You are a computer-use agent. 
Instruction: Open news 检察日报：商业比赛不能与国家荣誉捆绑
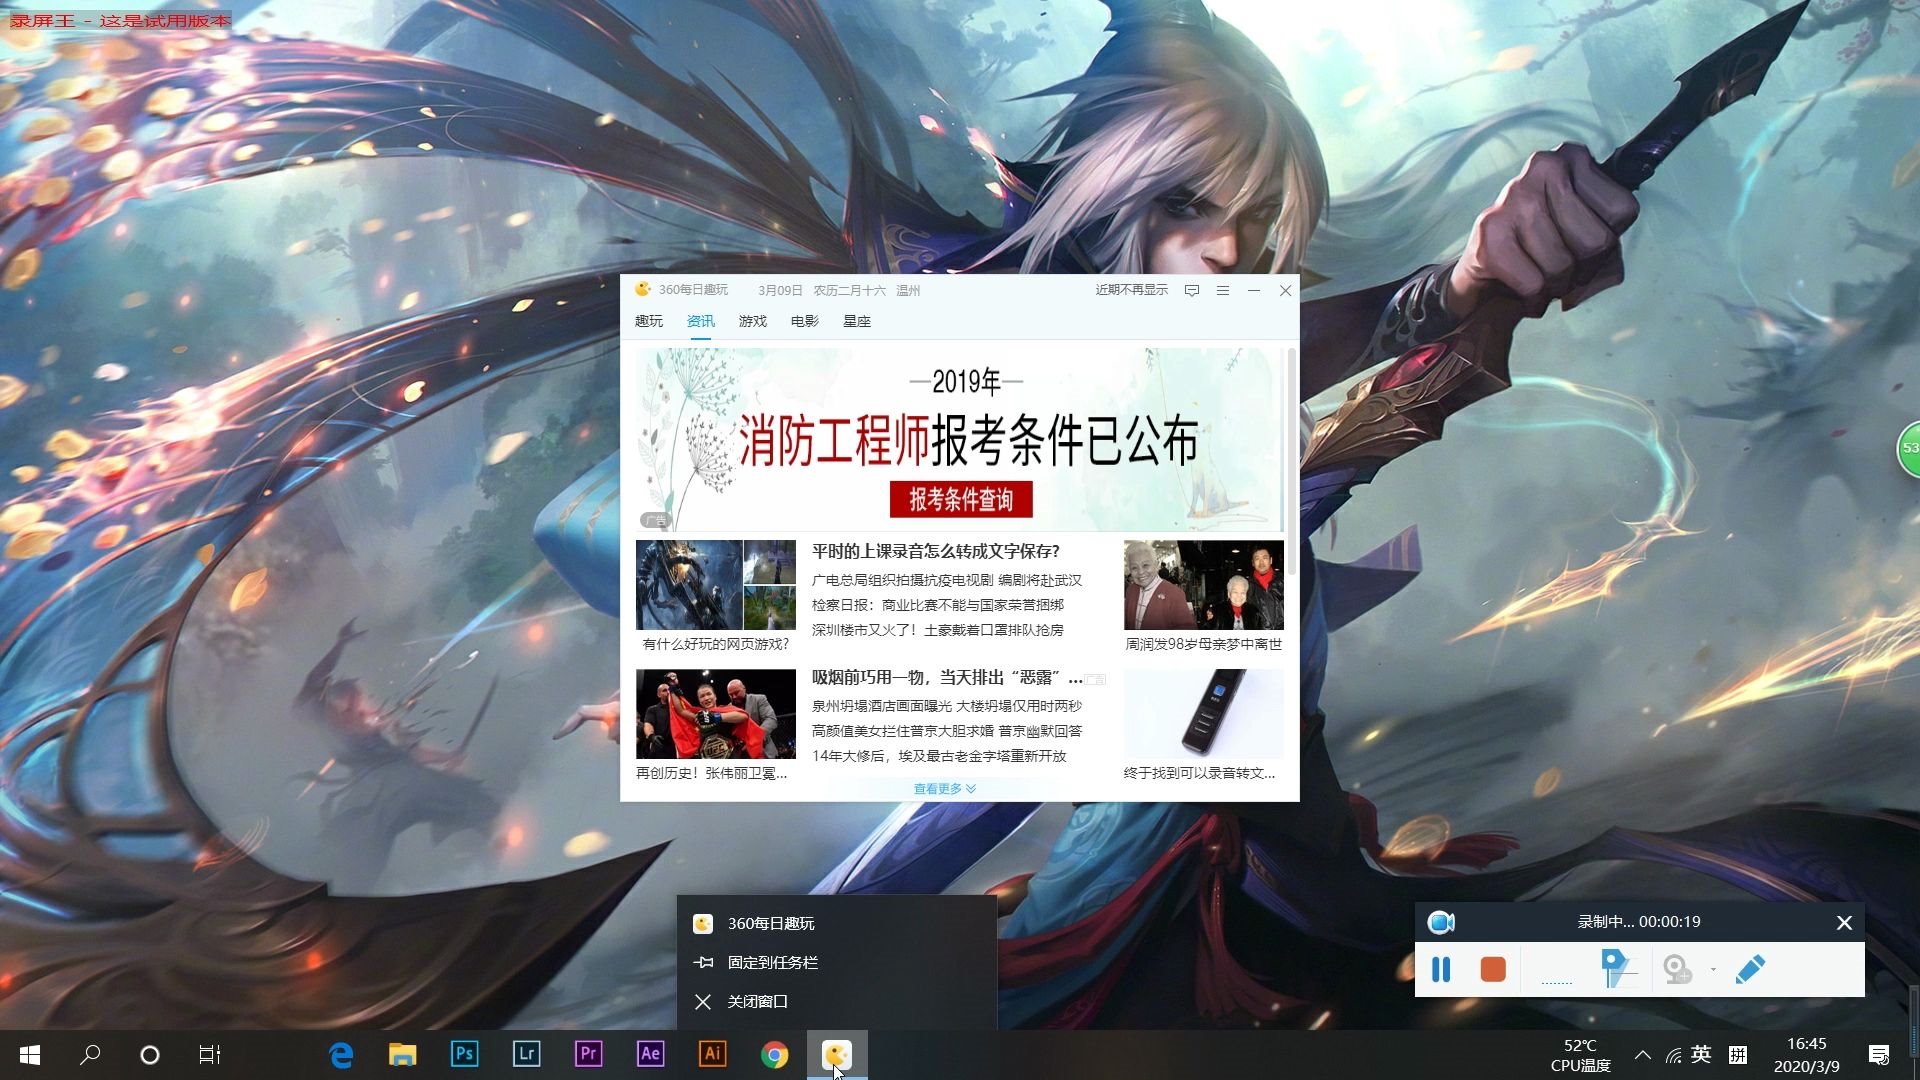pyautogui.click(x=938, y=605)
